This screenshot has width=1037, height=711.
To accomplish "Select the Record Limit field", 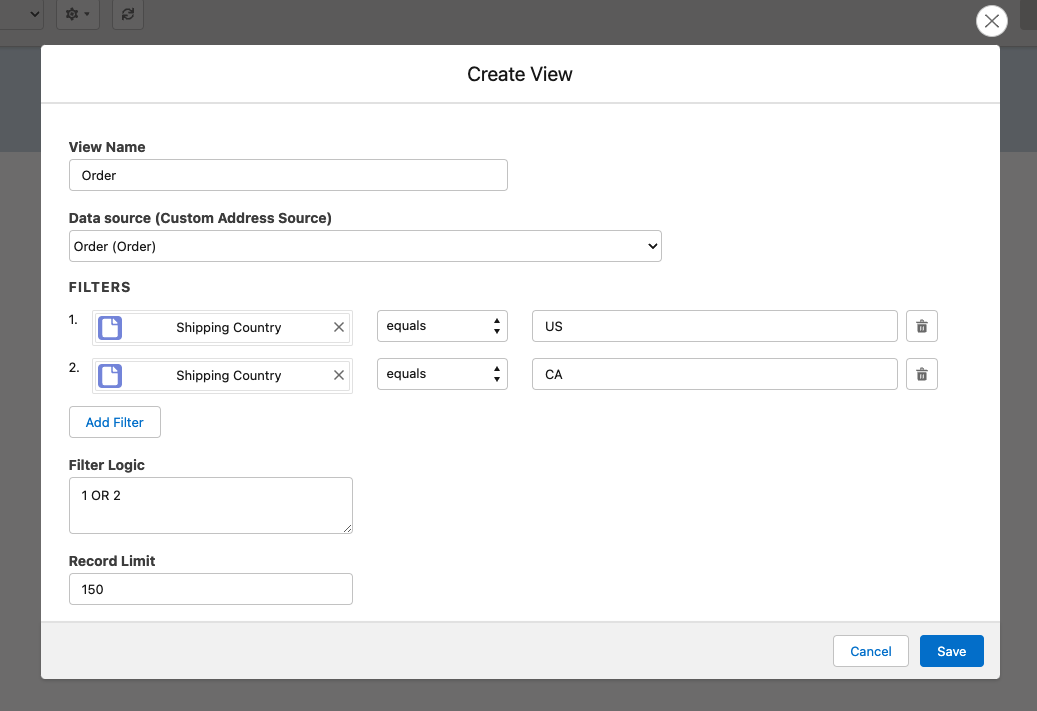I will pos(210,589).
